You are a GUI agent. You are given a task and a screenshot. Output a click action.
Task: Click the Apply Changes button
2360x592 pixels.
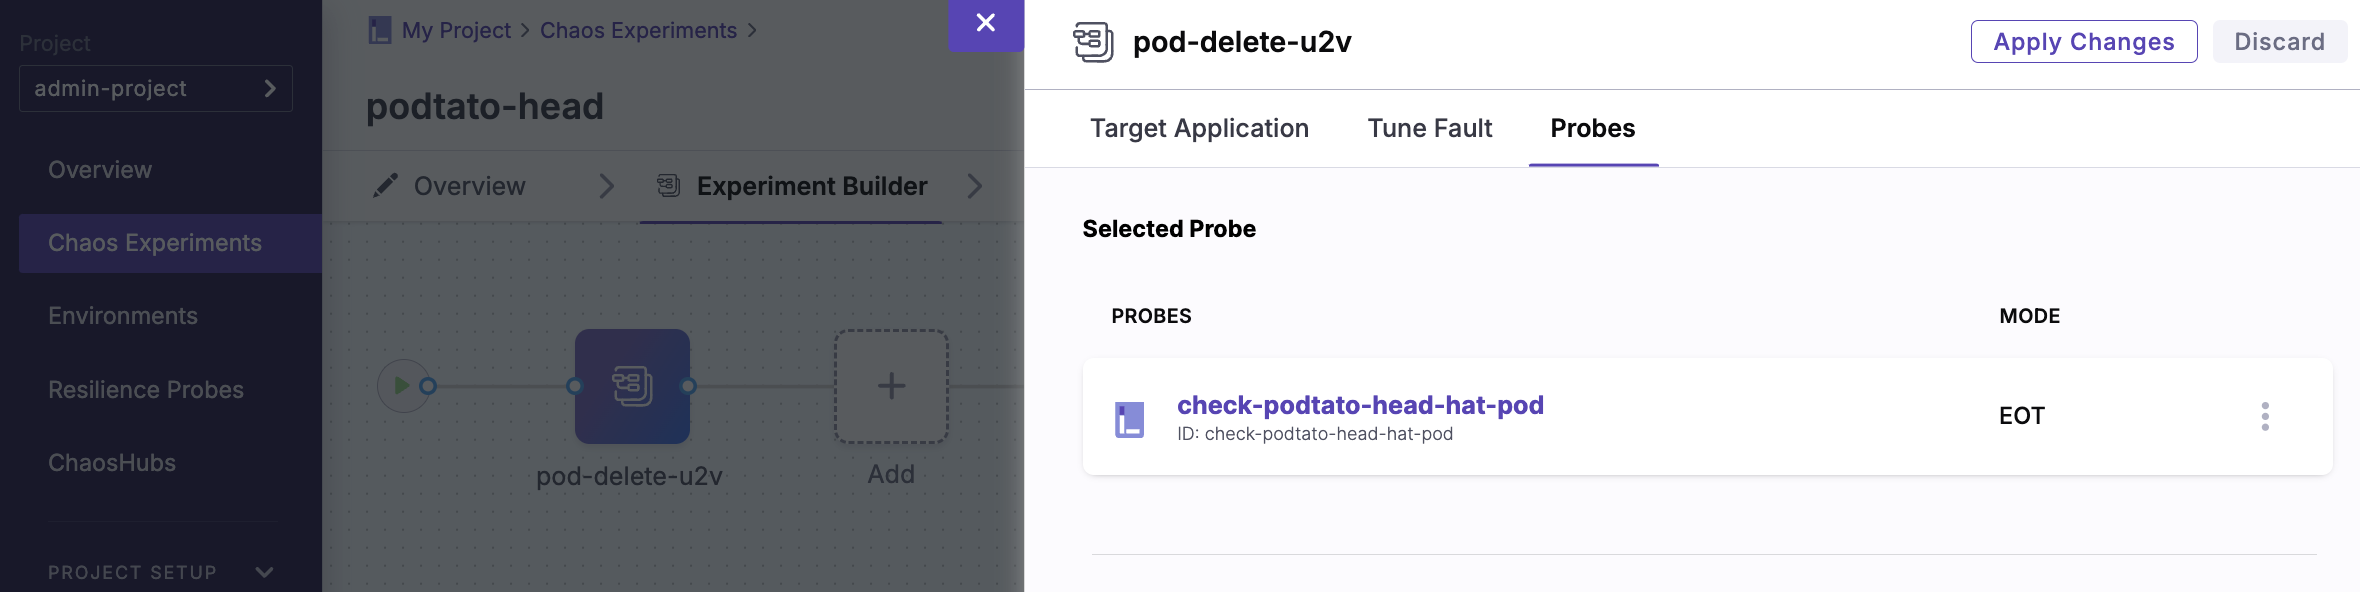click(2083, 41)
